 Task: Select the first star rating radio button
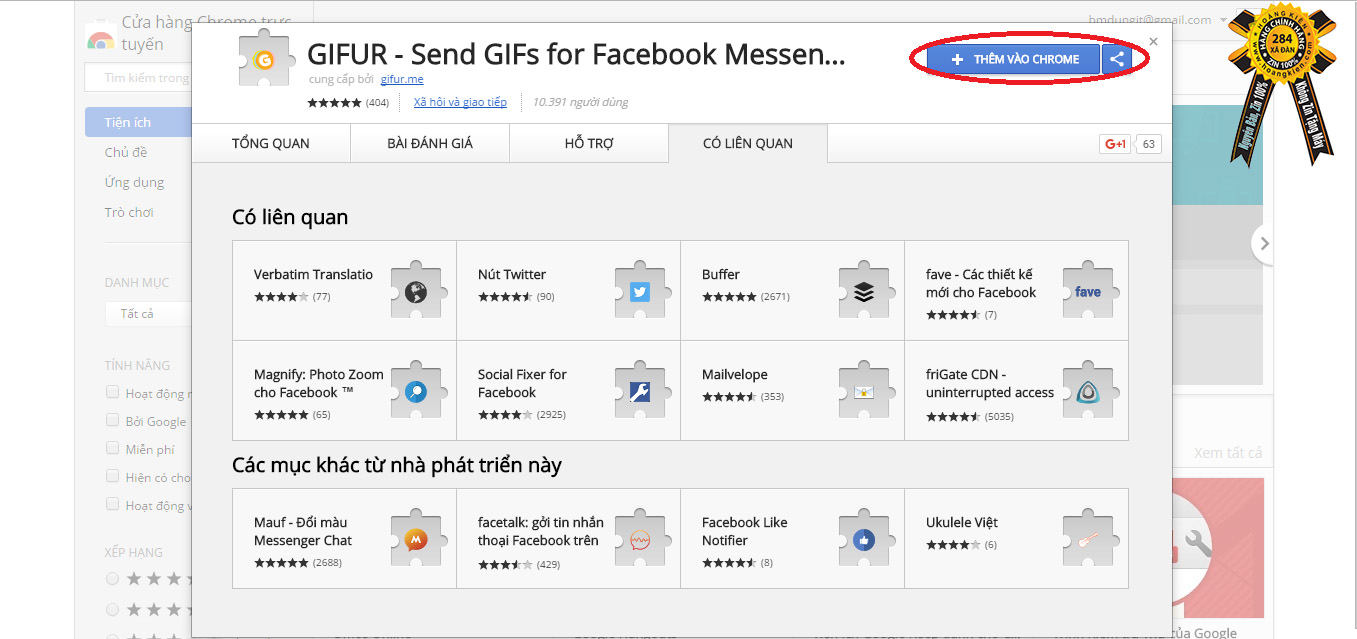coord(112,578)
